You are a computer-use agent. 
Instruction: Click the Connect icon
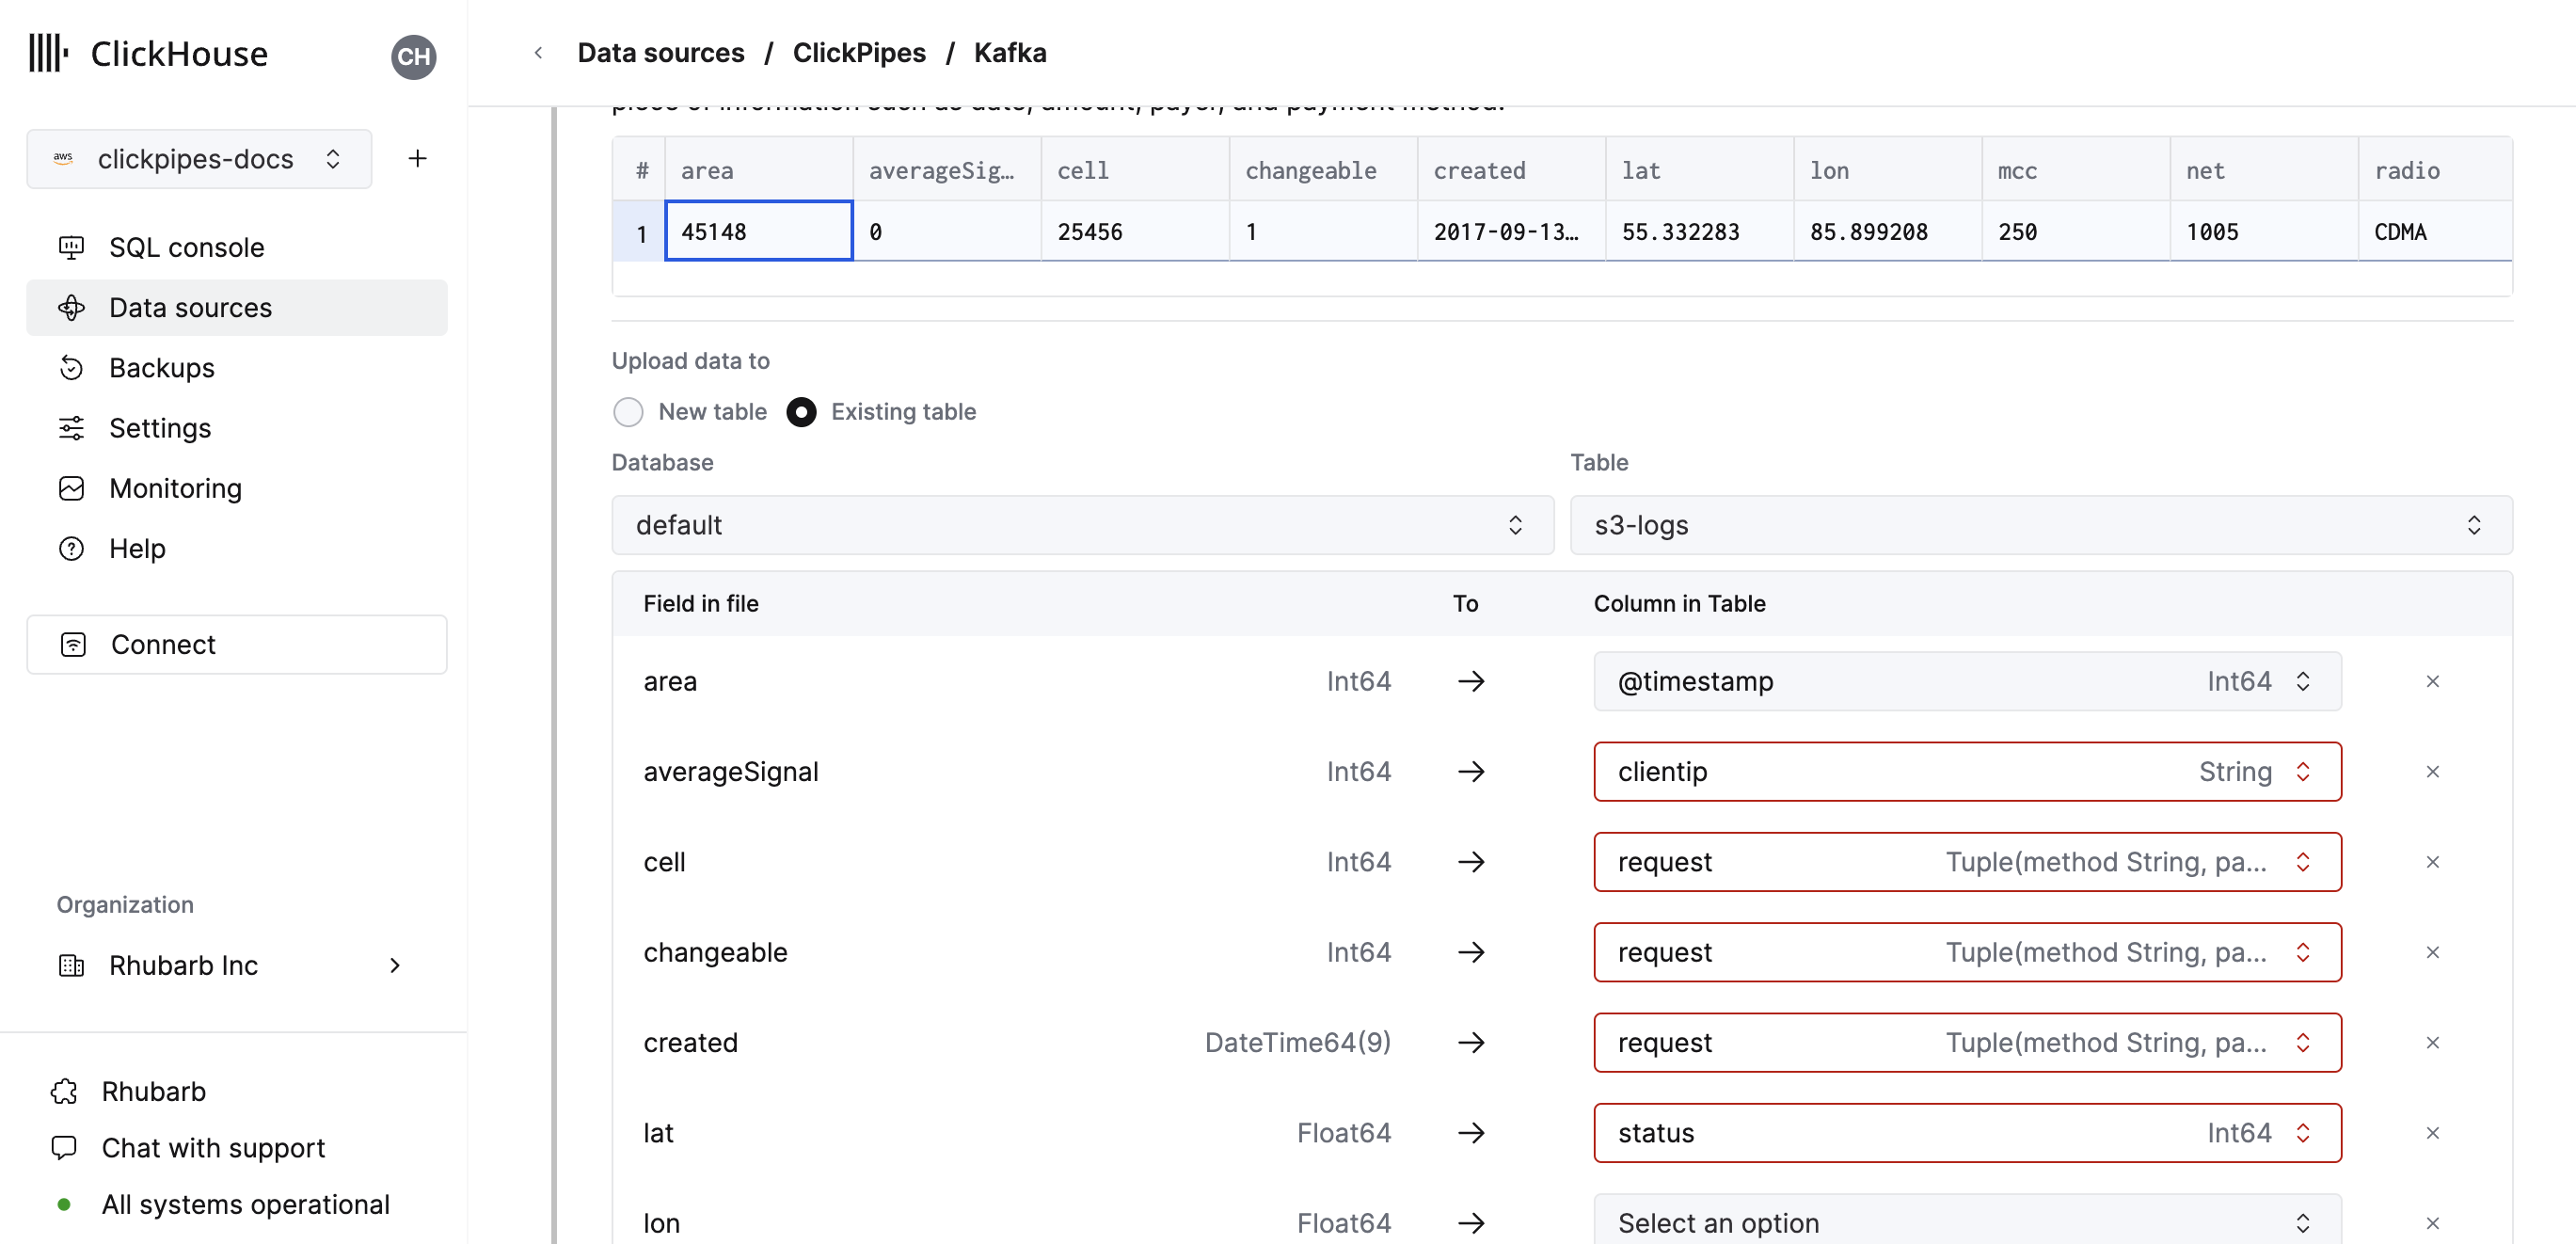[72, 645]
